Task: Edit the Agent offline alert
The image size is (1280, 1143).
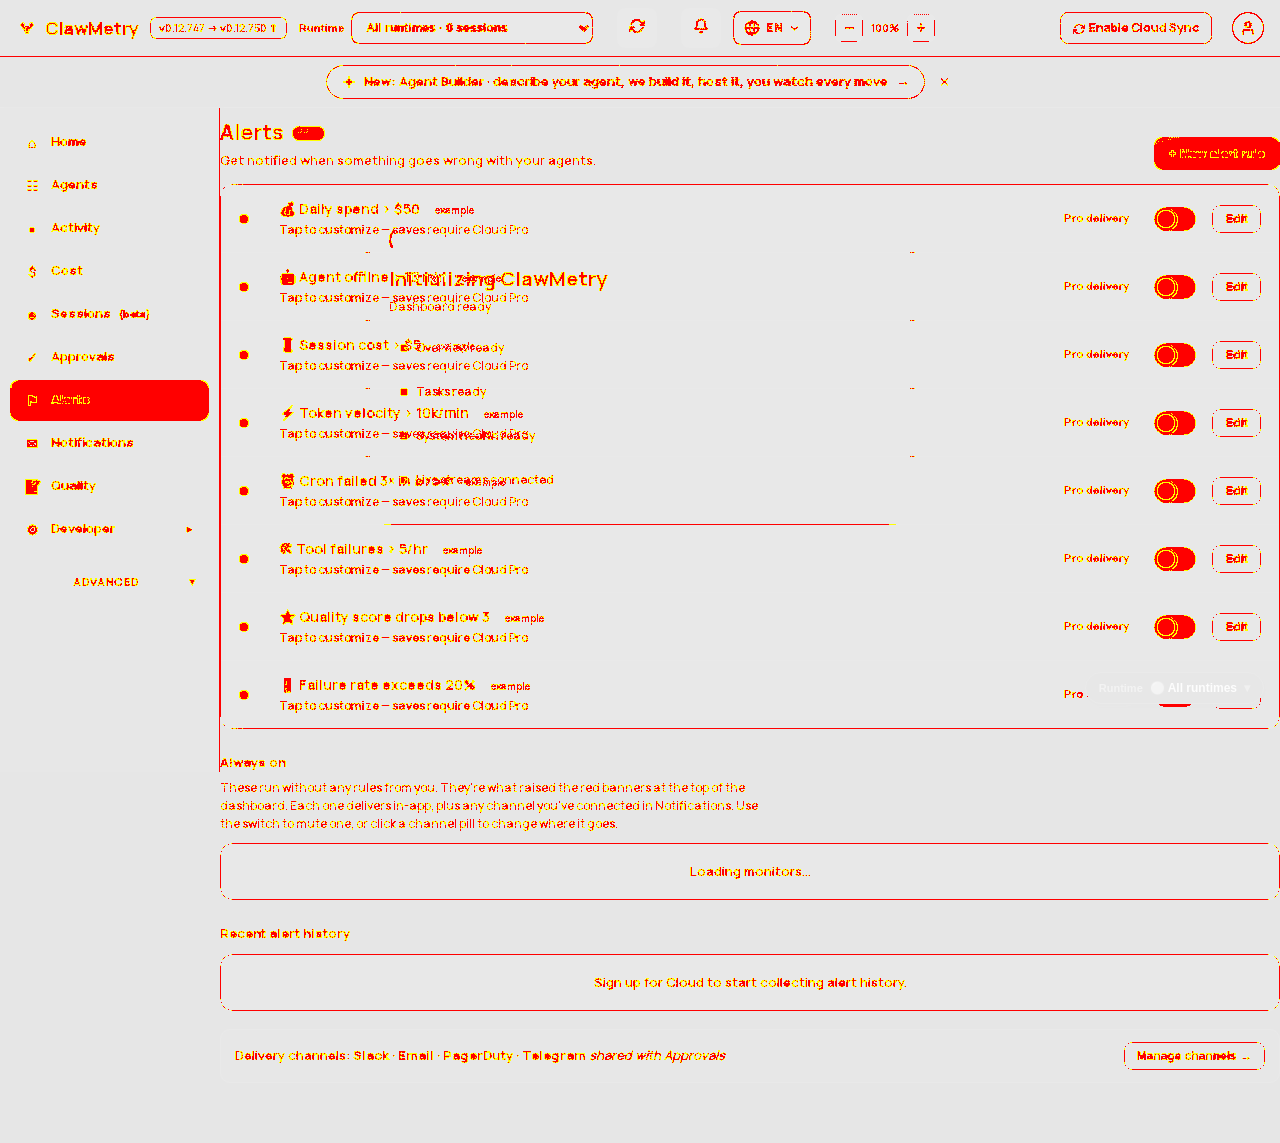Action: [x=1236, y=287]
